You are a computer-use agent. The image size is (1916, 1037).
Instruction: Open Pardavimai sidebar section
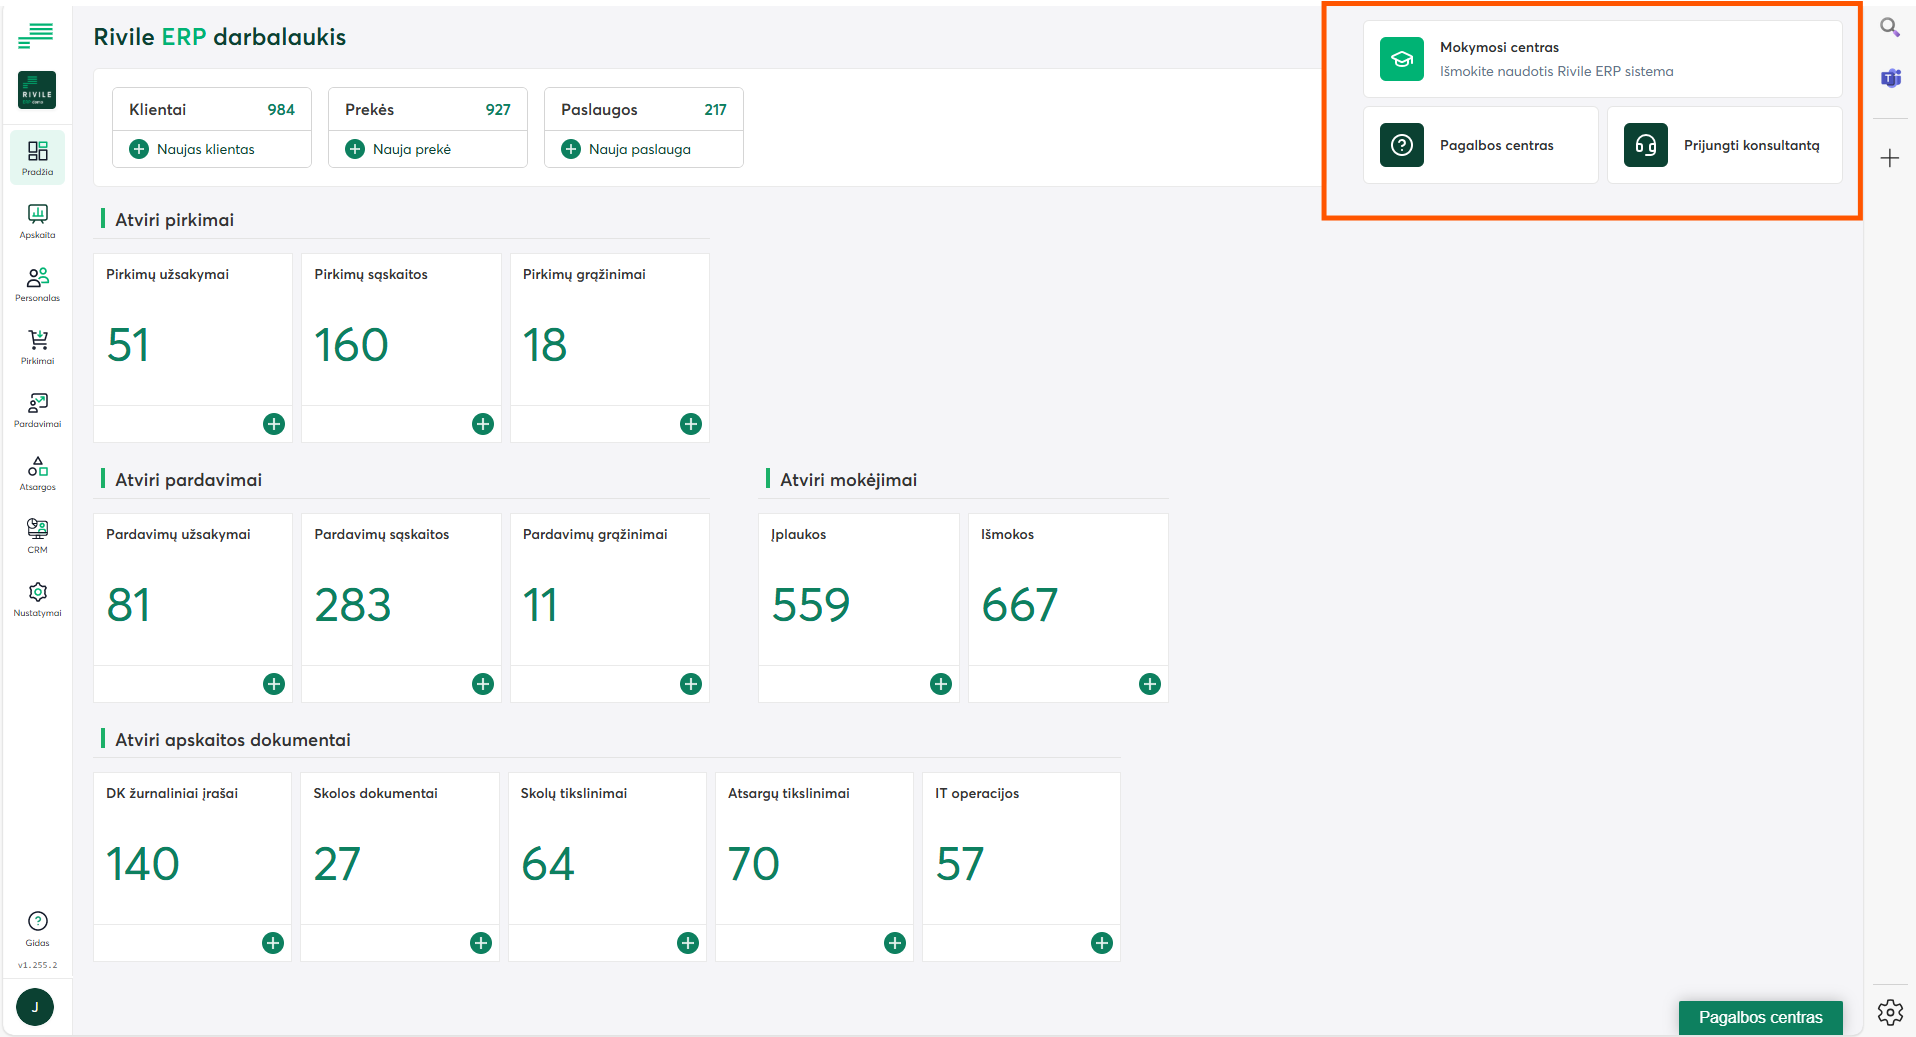coord(37,410)
